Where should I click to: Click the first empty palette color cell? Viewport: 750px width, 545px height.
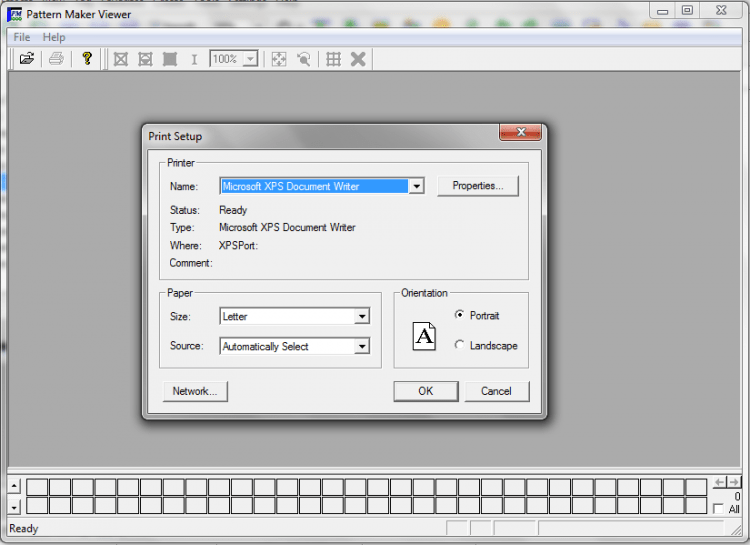point(37,487)
